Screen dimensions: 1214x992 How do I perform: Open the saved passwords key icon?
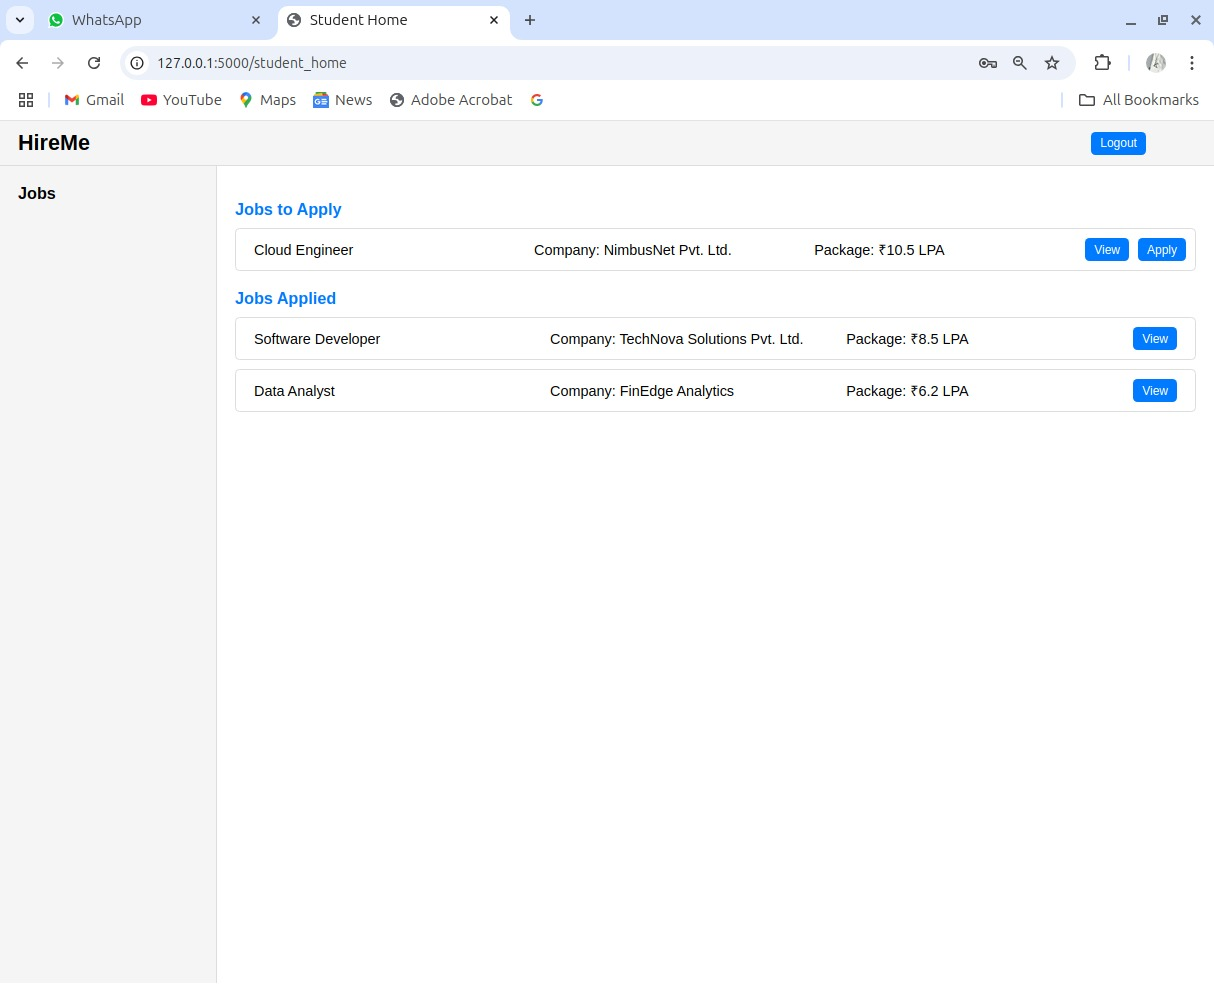(988, 63)
